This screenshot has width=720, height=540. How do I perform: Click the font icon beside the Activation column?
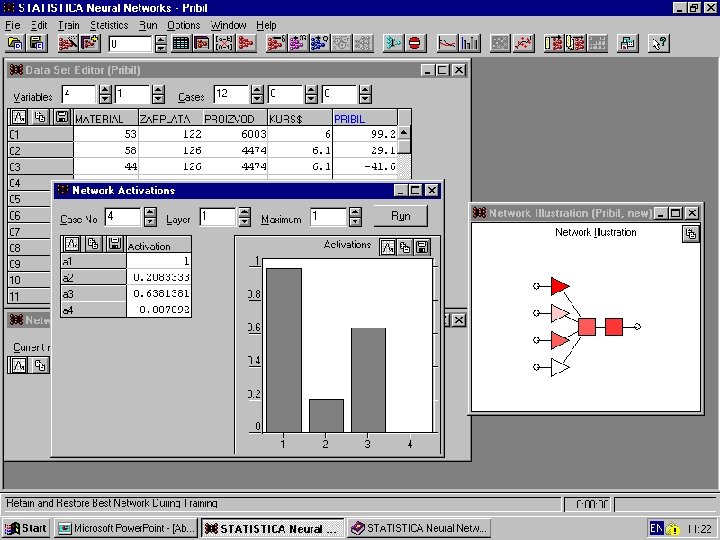(x=72, y=244)
